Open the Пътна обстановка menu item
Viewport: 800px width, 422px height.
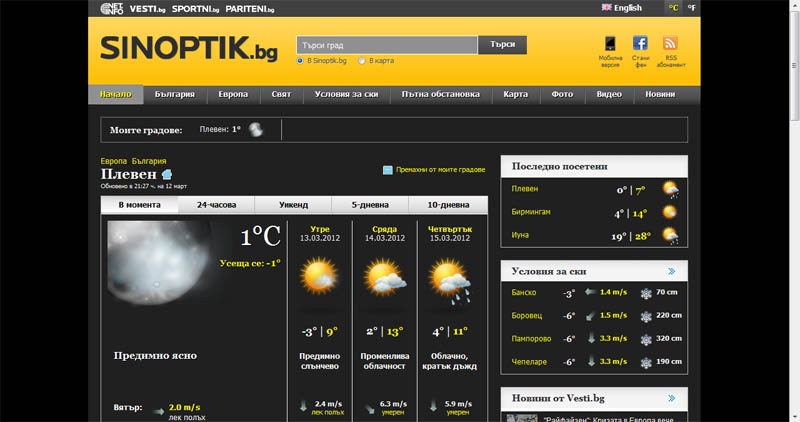(x=440, y=94)
